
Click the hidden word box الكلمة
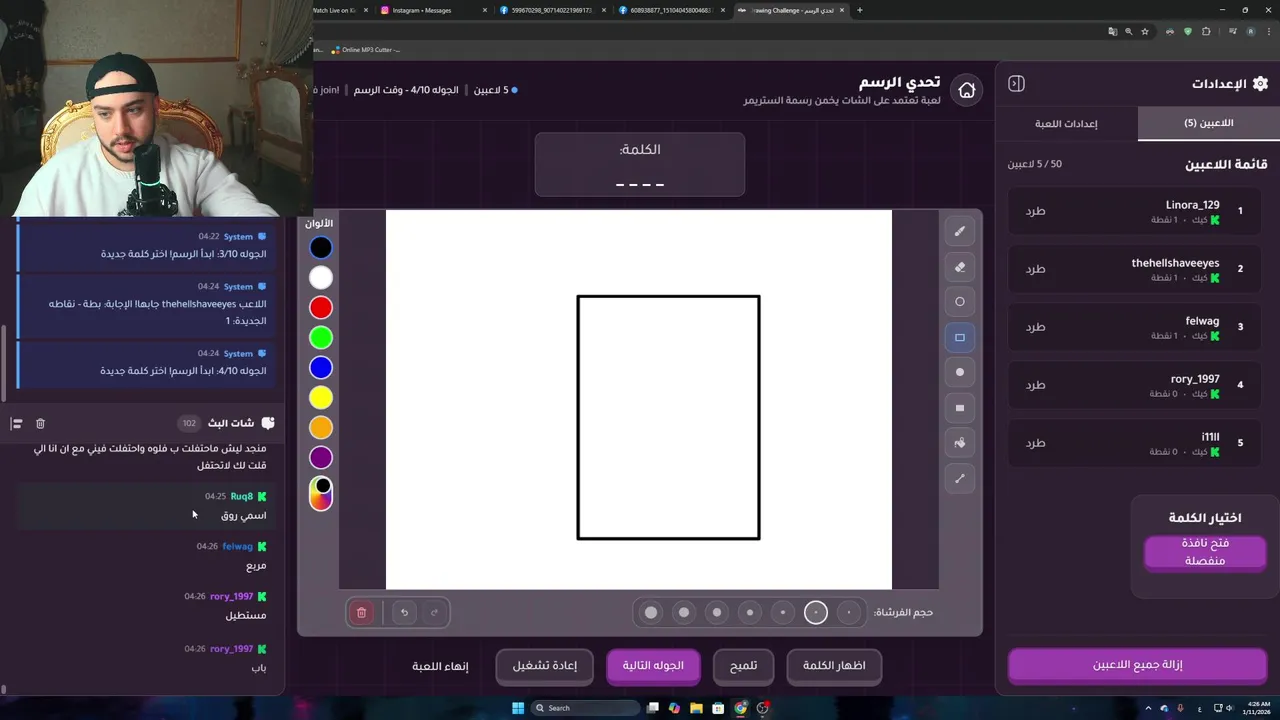[x=640, y=165]
